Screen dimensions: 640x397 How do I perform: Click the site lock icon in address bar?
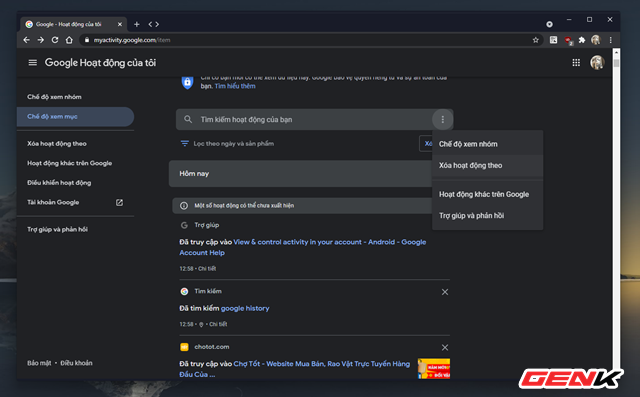tap(87, 40)
